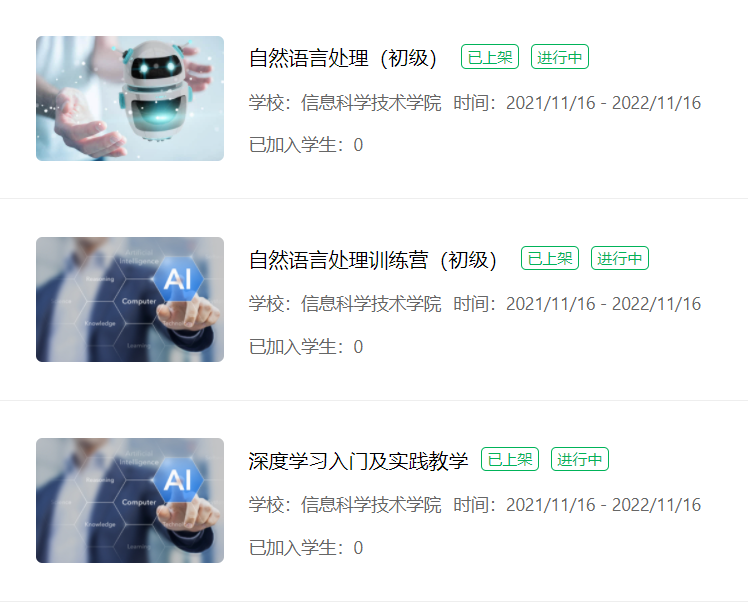This screenshot has width=748, height=603.
Task: Click 进行中 tag of 深度学习入门及实践教学
Action: pyautogui.click(x=580, y=459)
